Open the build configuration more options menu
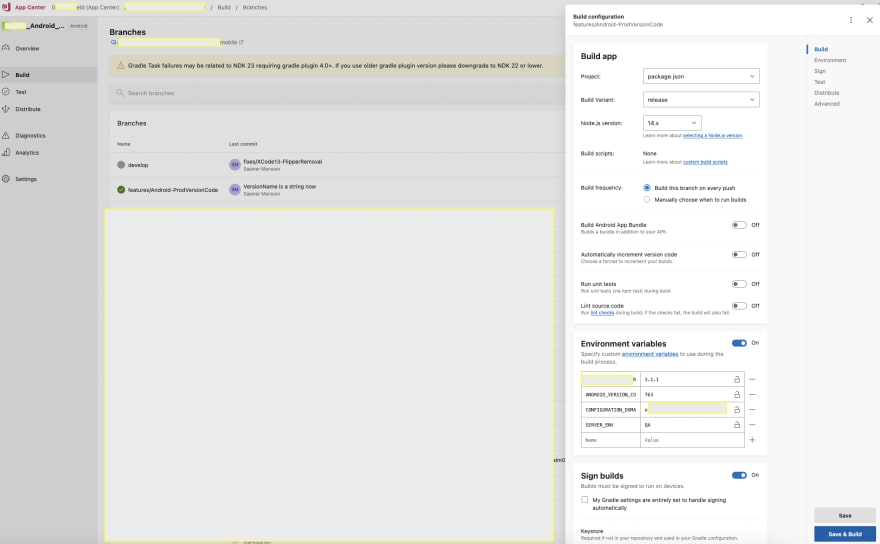The image size is (880, 544). click(x=851, y=20)
